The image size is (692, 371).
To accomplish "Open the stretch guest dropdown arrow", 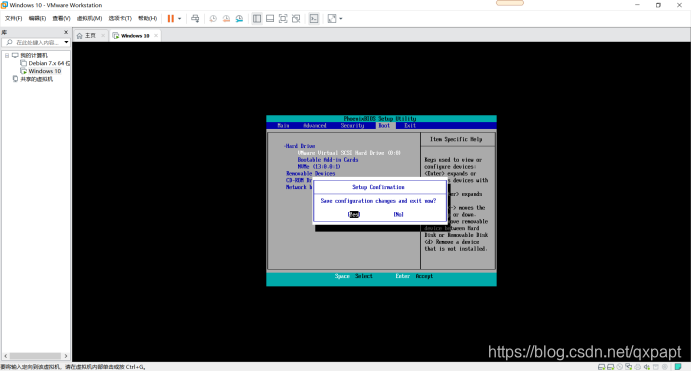I will click(x=341, y=19).
